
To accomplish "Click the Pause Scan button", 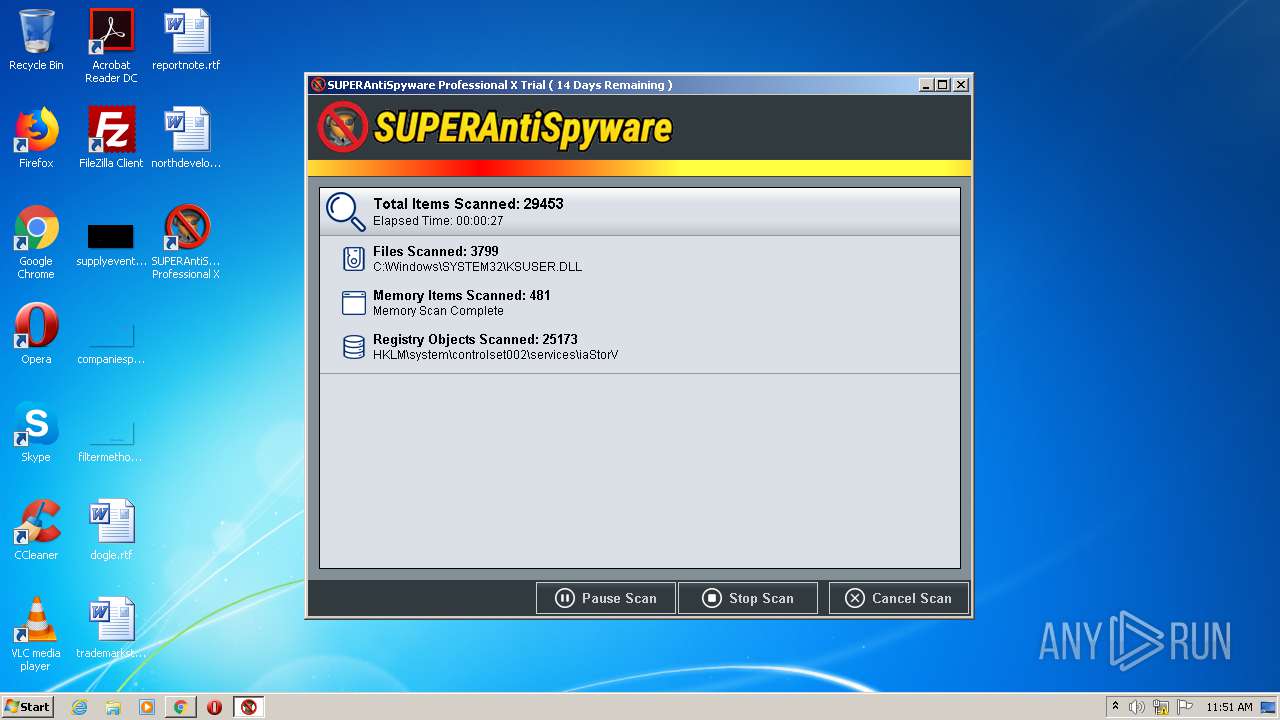I will 606,598.
